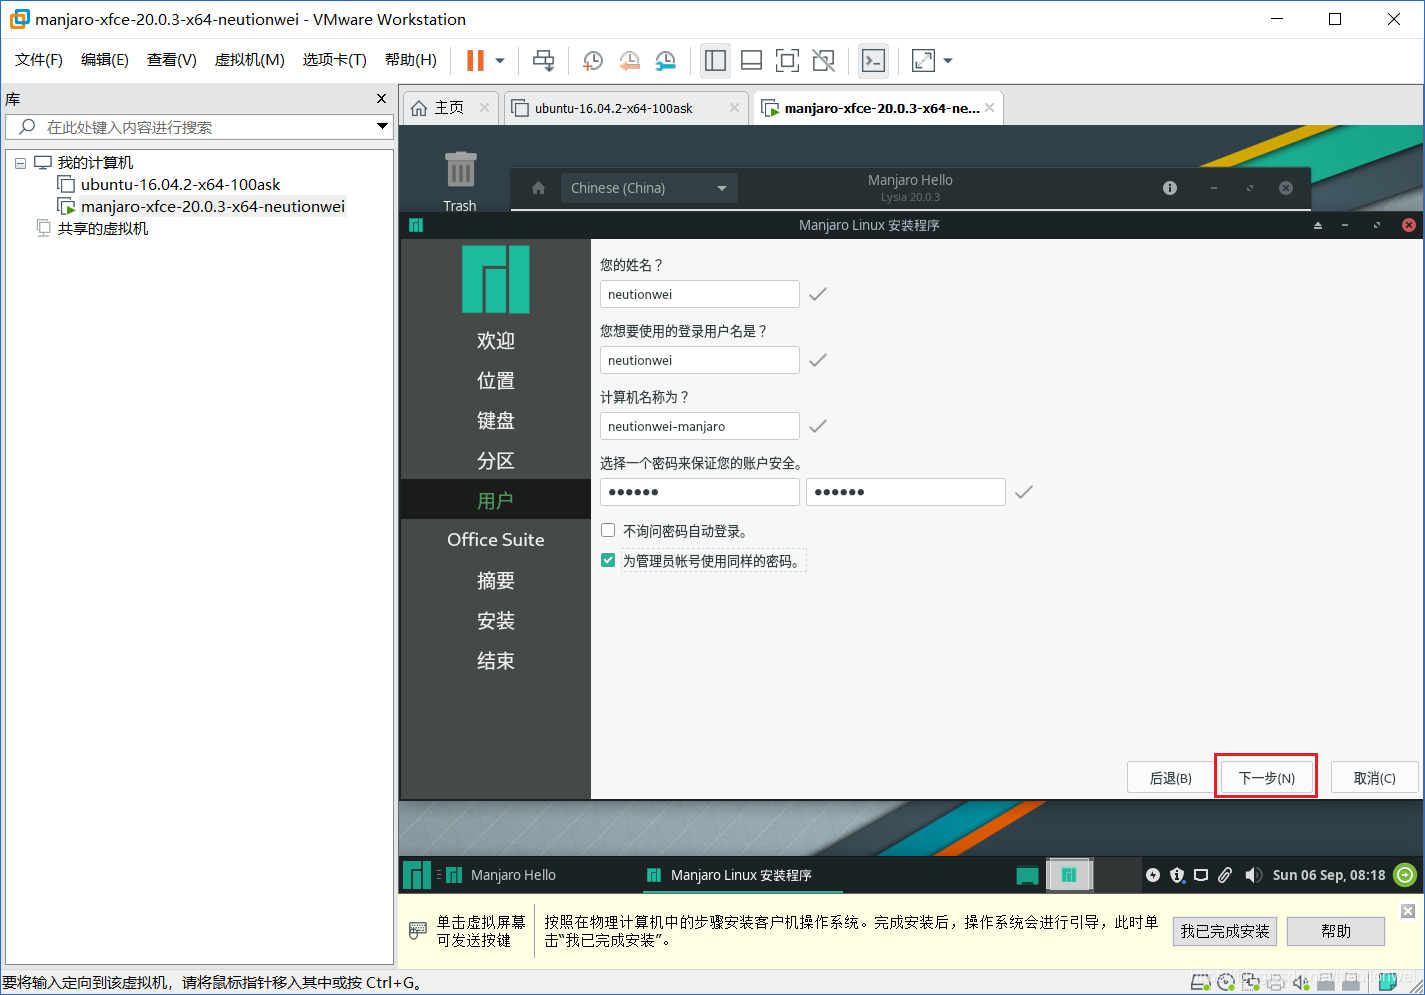Click the 后退(B) button
The image size is (1425, 995).
pyautogui.click(x=1170, y=777)
